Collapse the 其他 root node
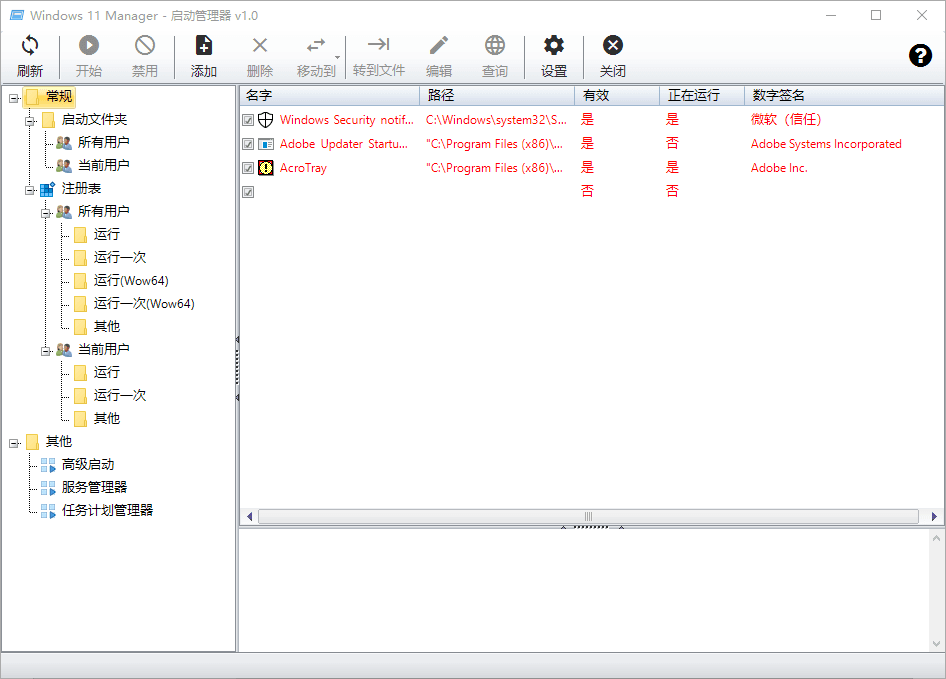This screenshot has width=946, height=679. [x=14, y=443]
